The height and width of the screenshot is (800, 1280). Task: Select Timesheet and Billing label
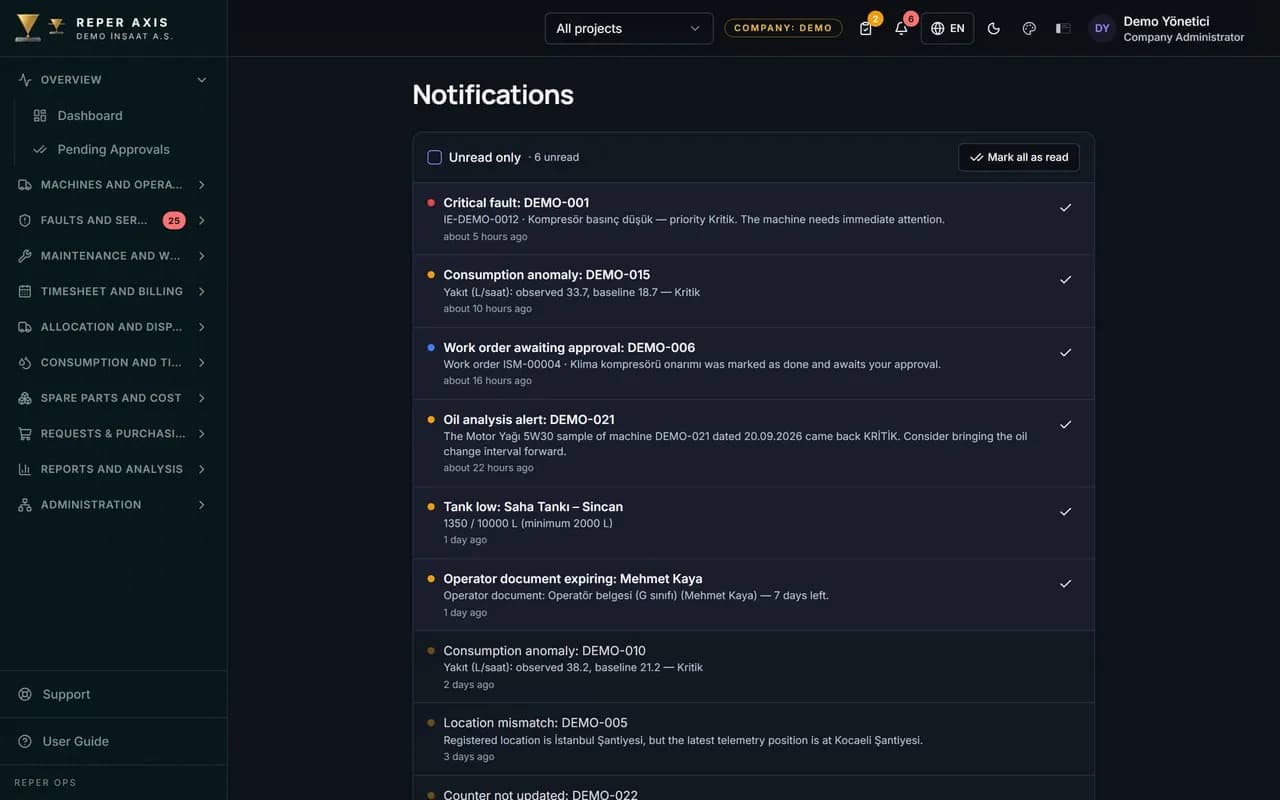point(112,291)
